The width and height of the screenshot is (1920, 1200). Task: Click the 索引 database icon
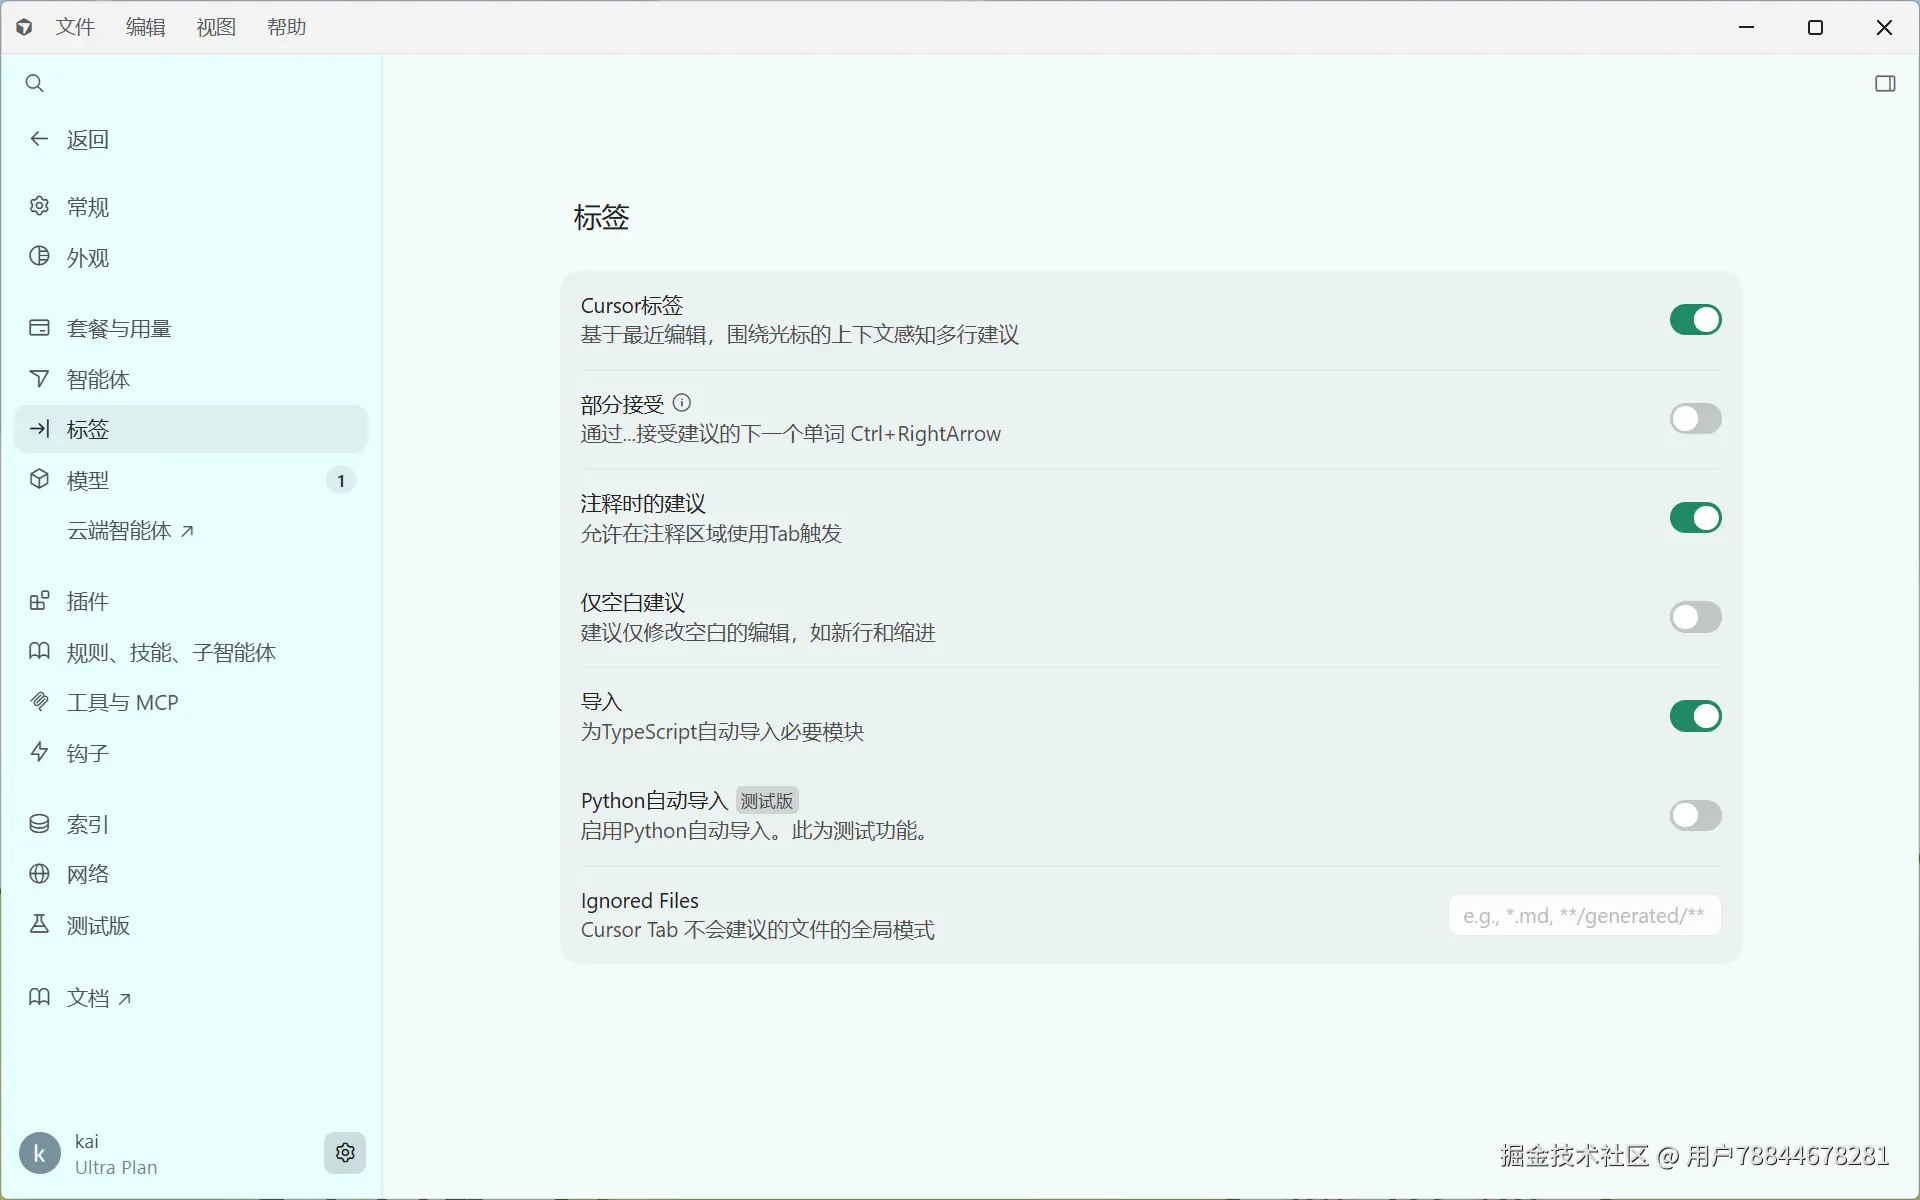[39, 824]
